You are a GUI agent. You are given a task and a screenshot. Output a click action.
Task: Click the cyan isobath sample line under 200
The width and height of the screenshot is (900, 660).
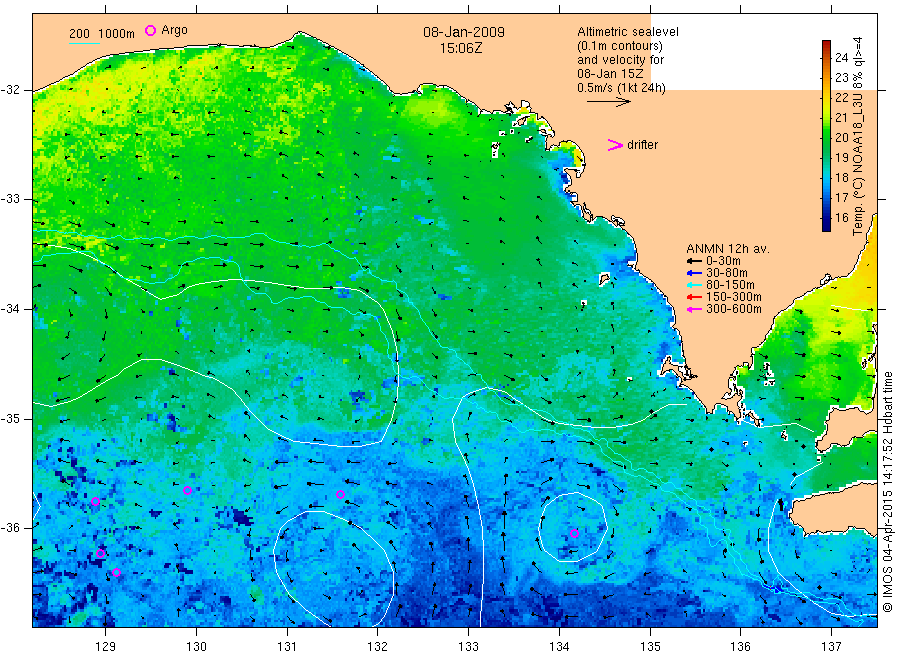click(x=84, y=43)
